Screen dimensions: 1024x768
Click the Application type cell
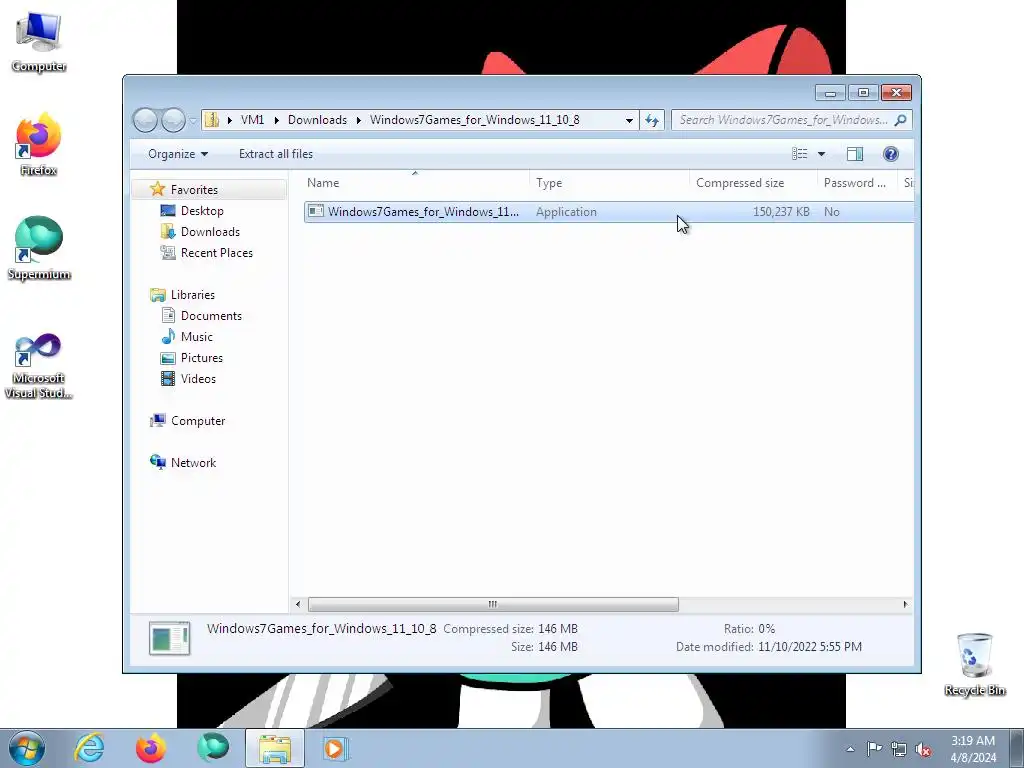pyautogui.click(x=566, y=212)
